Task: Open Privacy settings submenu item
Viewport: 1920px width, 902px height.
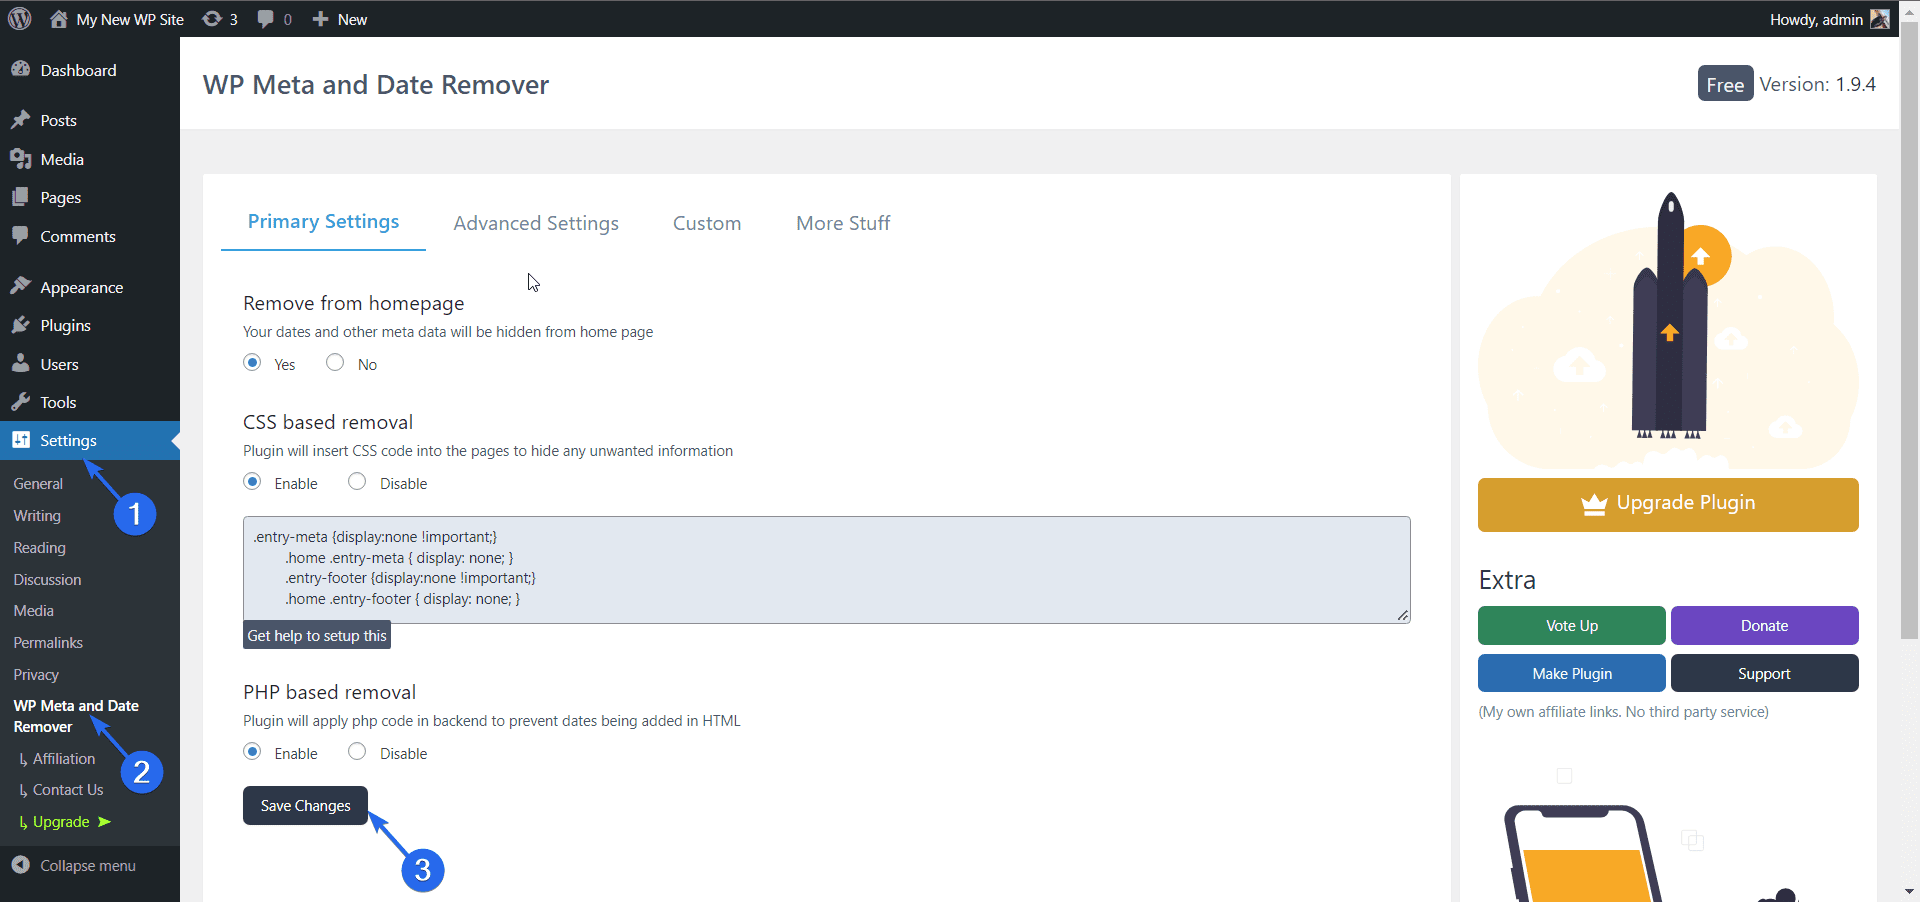Action: click(x=36, y=675)
